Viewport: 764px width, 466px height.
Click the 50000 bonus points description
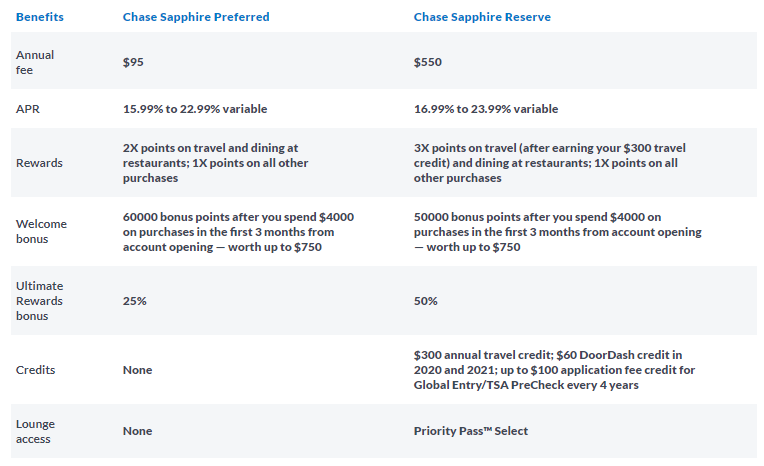click(x=558, y=232)
